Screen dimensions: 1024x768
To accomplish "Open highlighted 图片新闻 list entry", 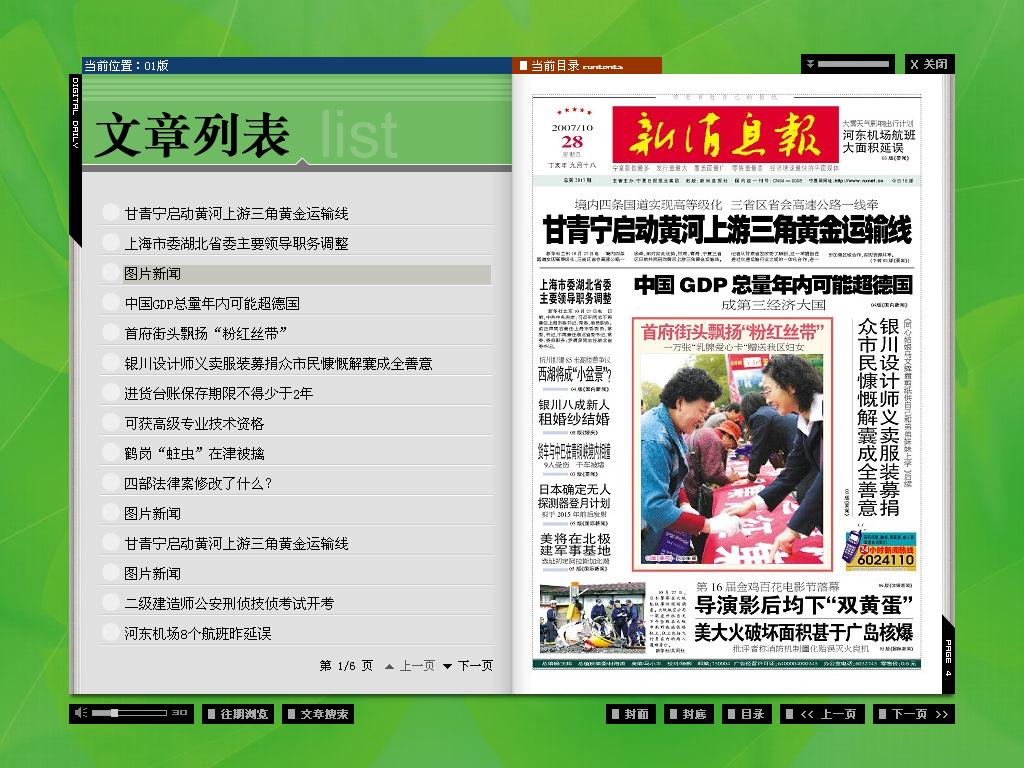I will click(307, 274).
